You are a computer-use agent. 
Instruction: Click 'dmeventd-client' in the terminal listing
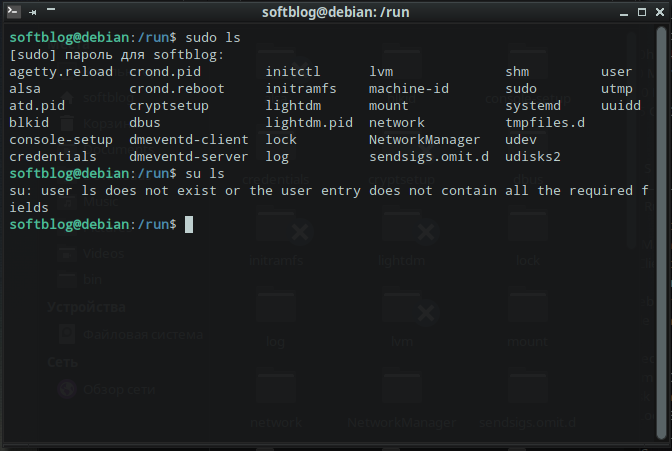click(189, 140)
